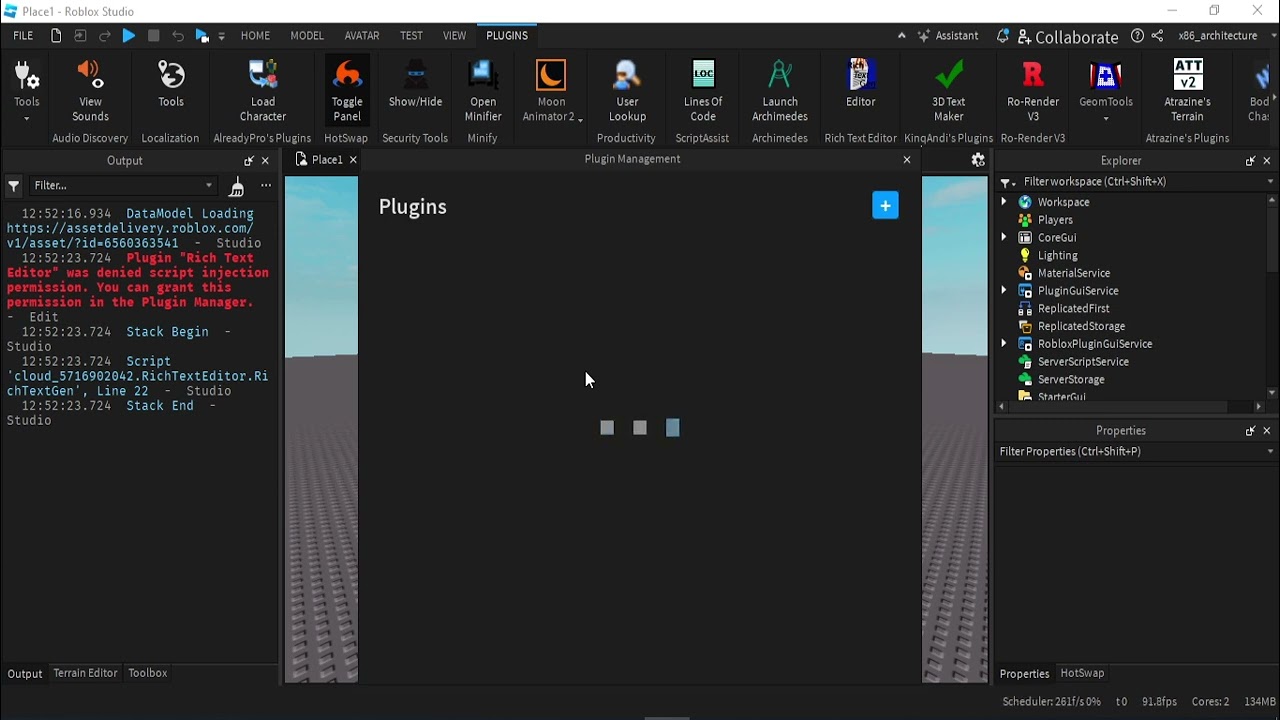Click the blue Play test button
Image resolution: width=1280 pixels, height=720 pixels.
pos(129,35)
